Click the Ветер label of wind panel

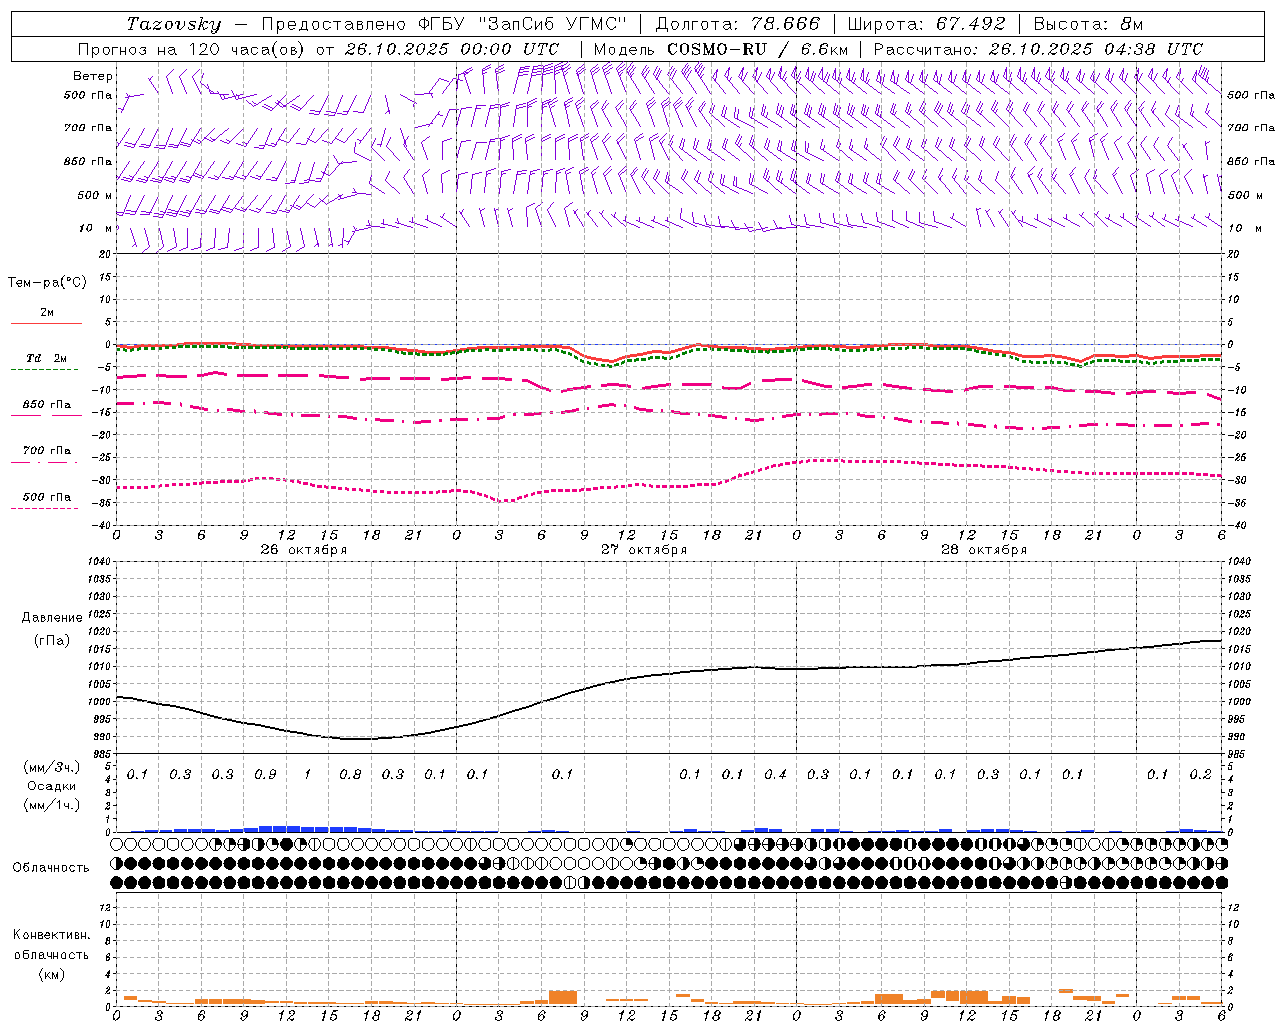(93, 76)
